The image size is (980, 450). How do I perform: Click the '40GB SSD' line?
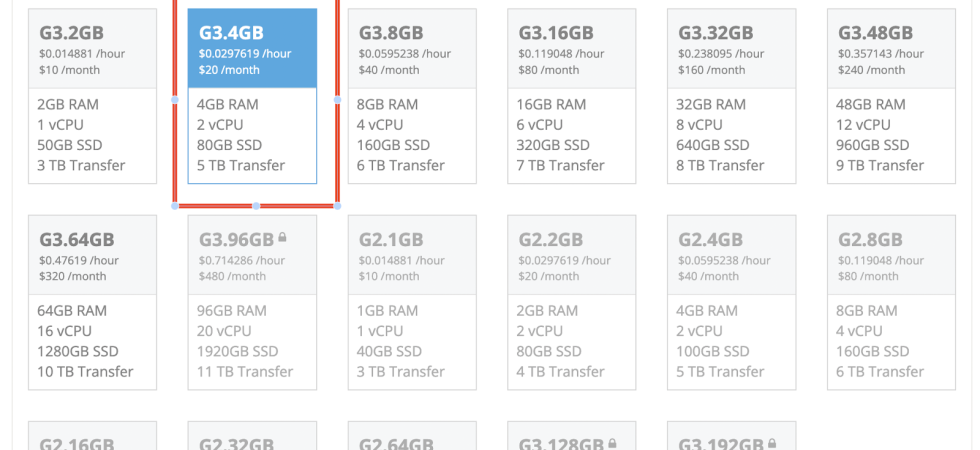click(389, 351)
